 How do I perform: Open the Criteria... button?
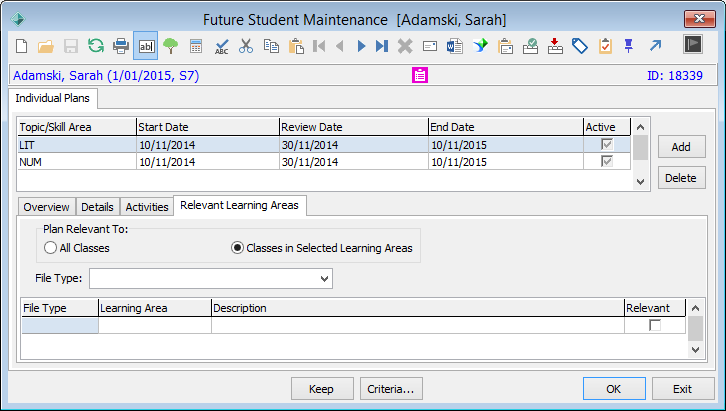pos(391,389)
